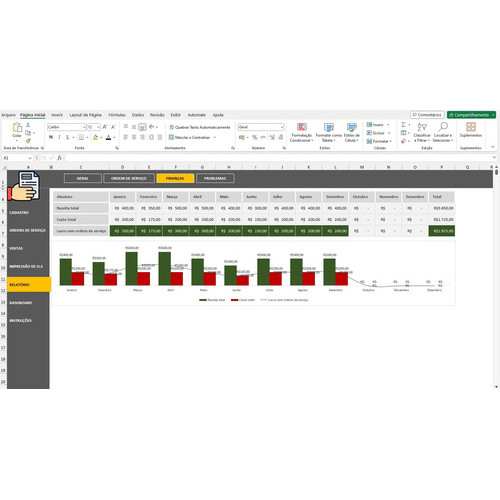Switch to Layout da Página tab
This screenshot has width=500, height=500.
click(x=85, y=115)
